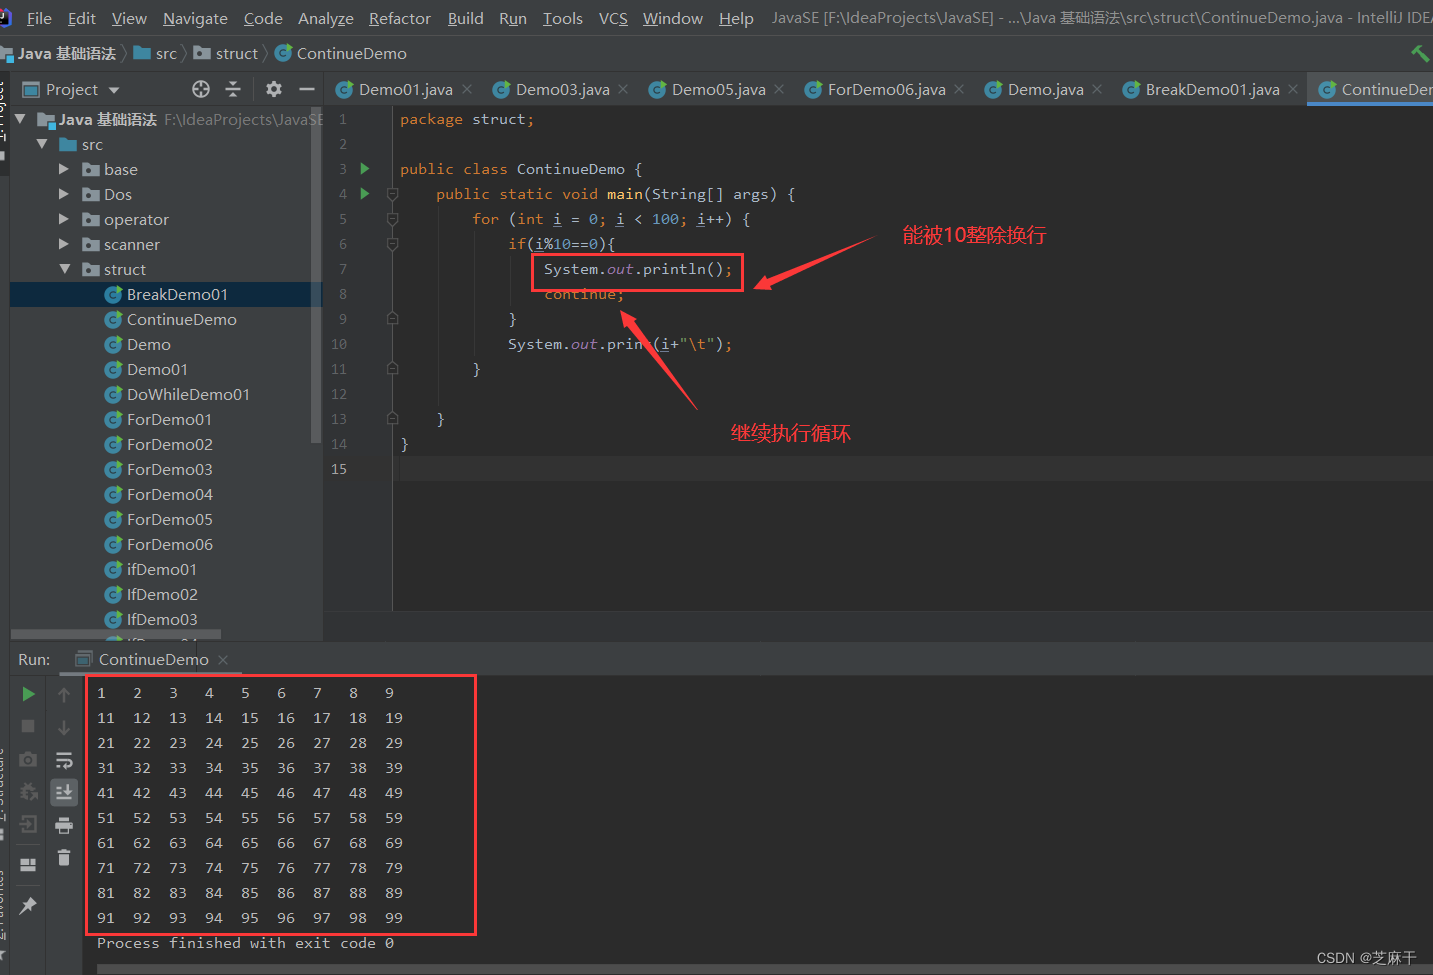Pin the Run tool window
Screen dimensions: 1433x975
[x=28, y=905]
